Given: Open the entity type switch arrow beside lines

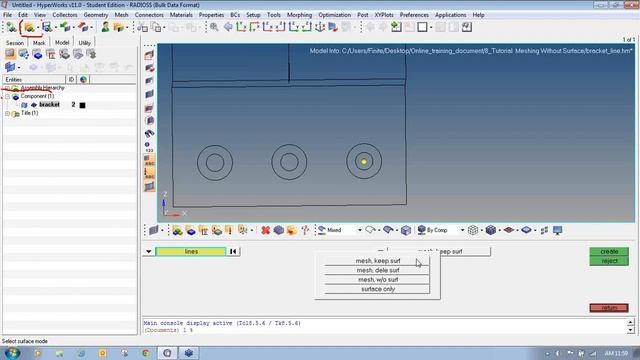Looking at the screenshot, I should click(x=149, y=251).
